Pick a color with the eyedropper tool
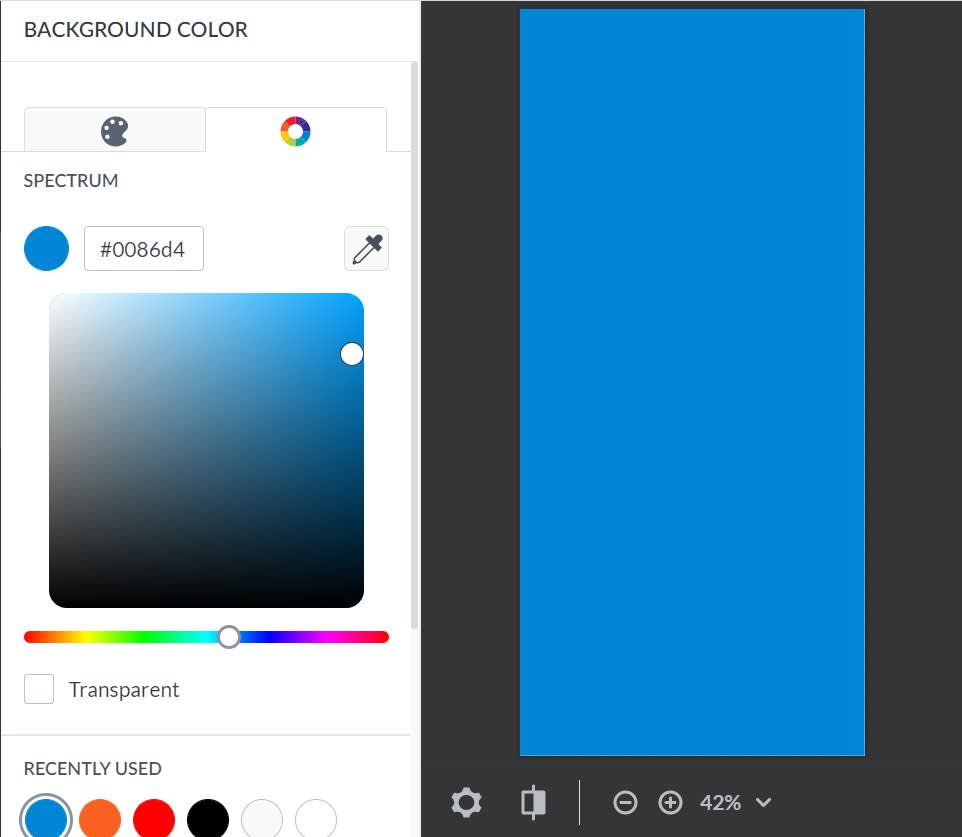Image resolution: width=962 pixels, height=837 pixels. tap(366, 249)
